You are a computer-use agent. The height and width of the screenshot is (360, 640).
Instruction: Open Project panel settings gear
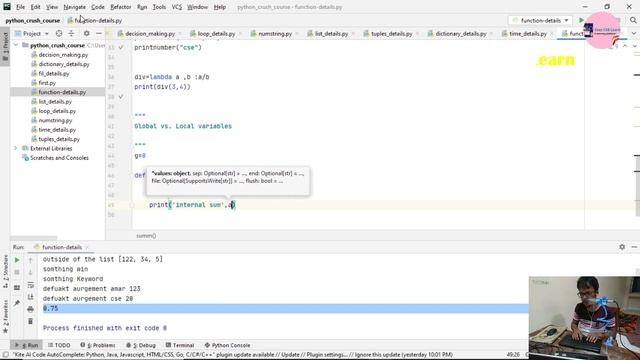click(x=87, y=33)
